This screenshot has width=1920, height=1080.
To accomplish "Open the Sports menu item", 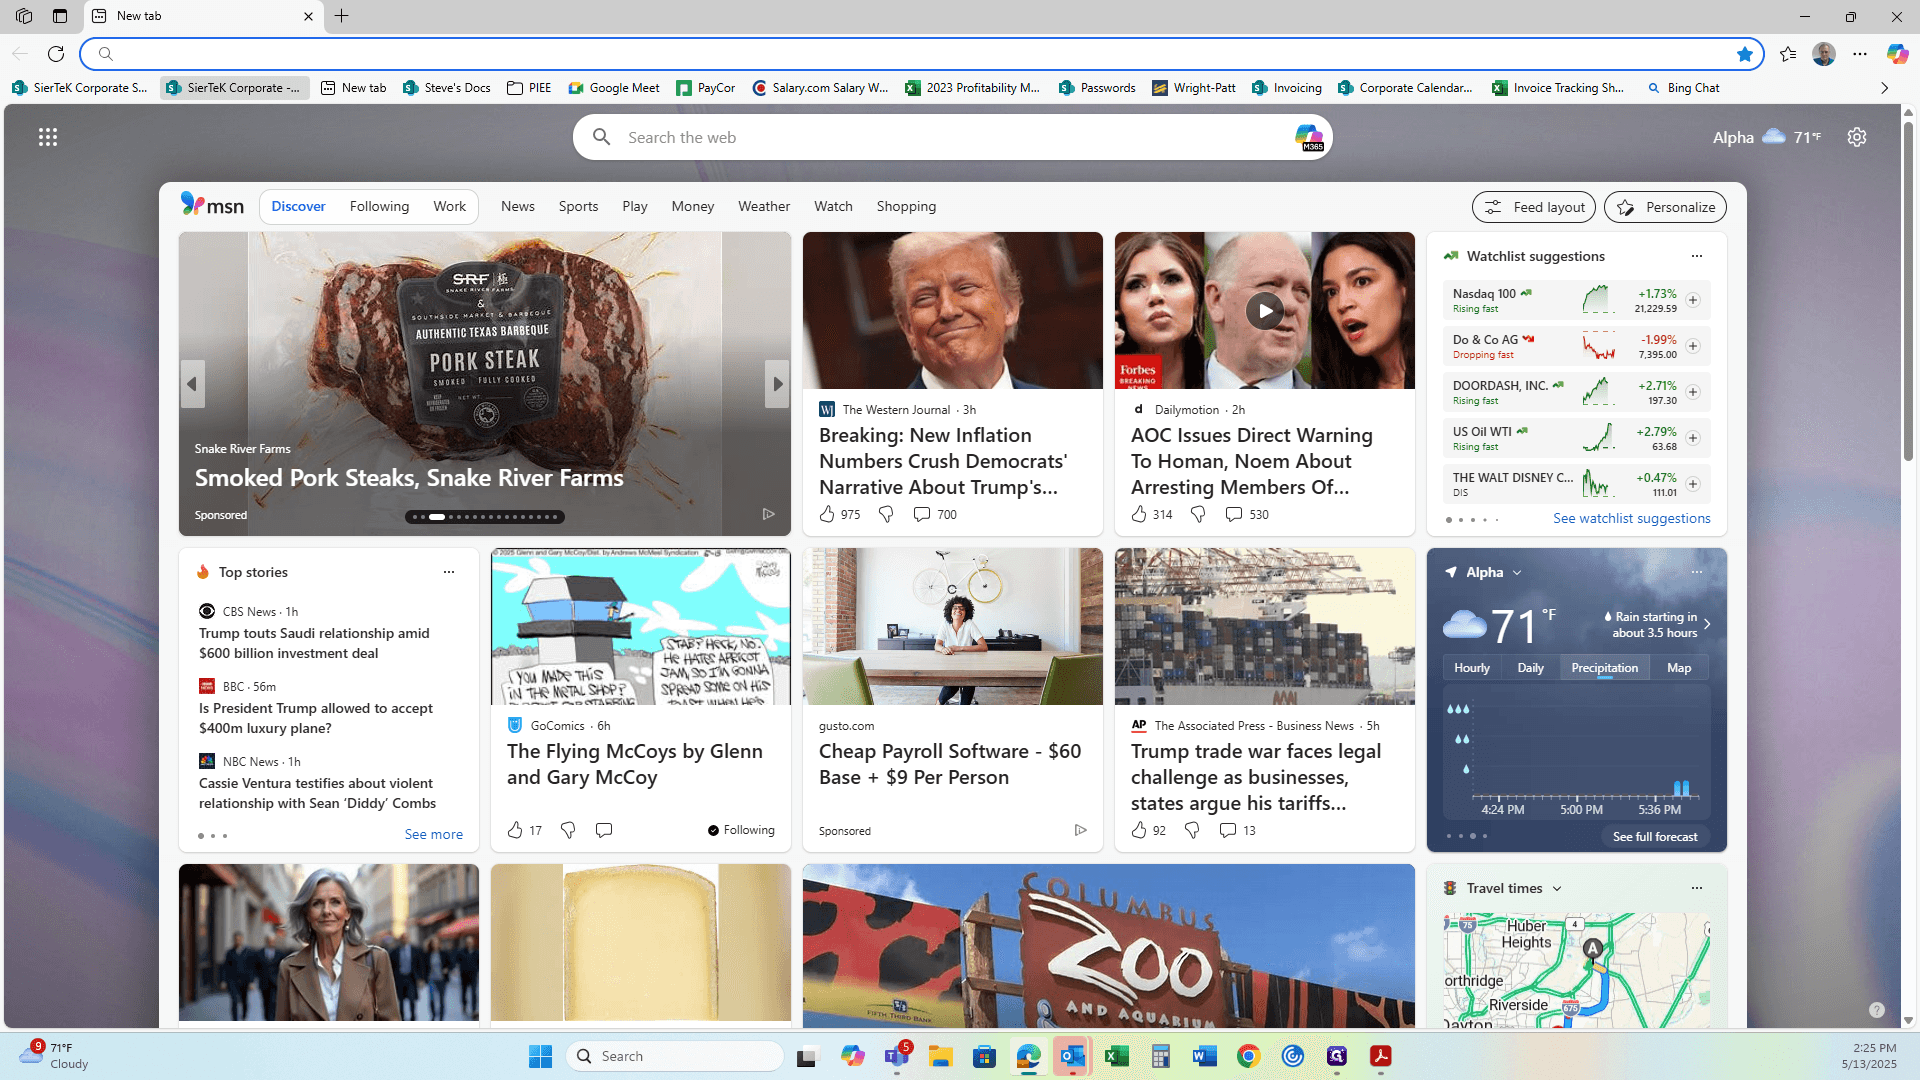I will pos(578,206).
